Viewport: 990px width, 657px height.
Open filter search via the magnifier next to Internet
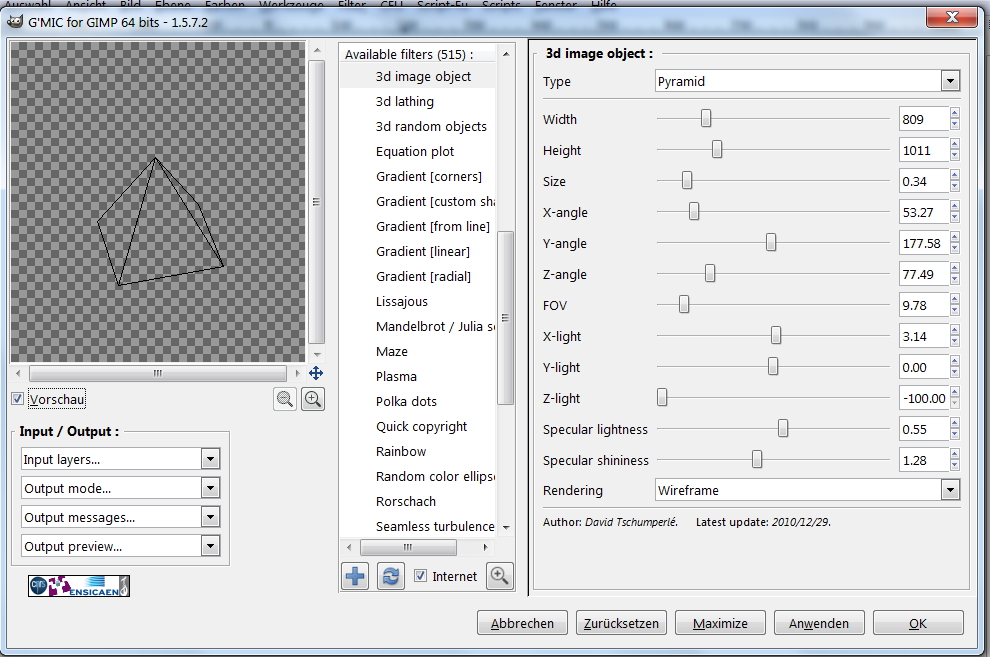[499, 576]
